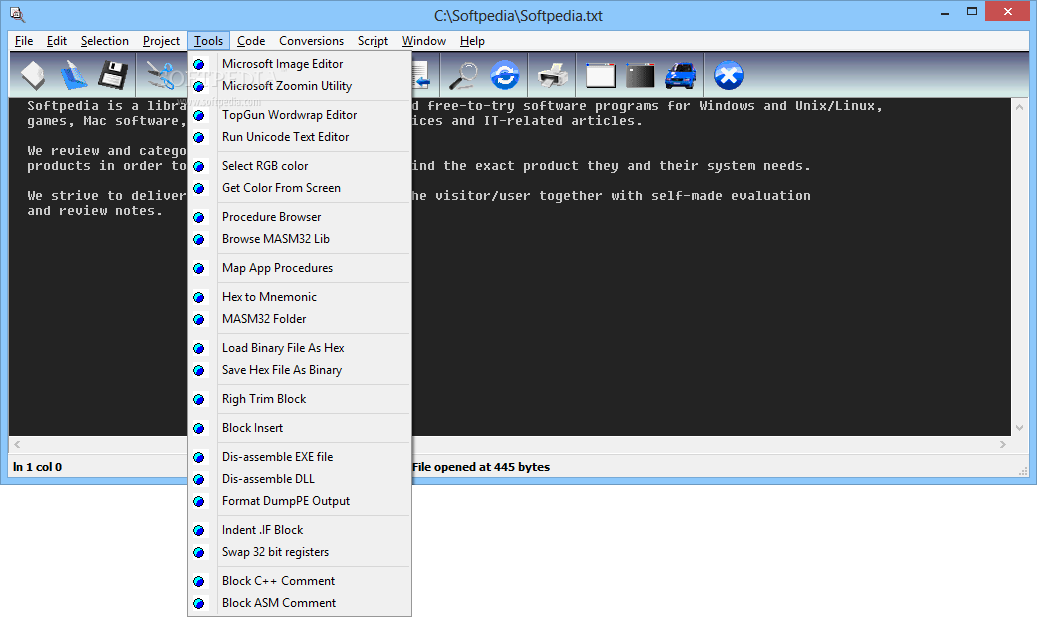Select Map App Procedures

tap(299, 268)
